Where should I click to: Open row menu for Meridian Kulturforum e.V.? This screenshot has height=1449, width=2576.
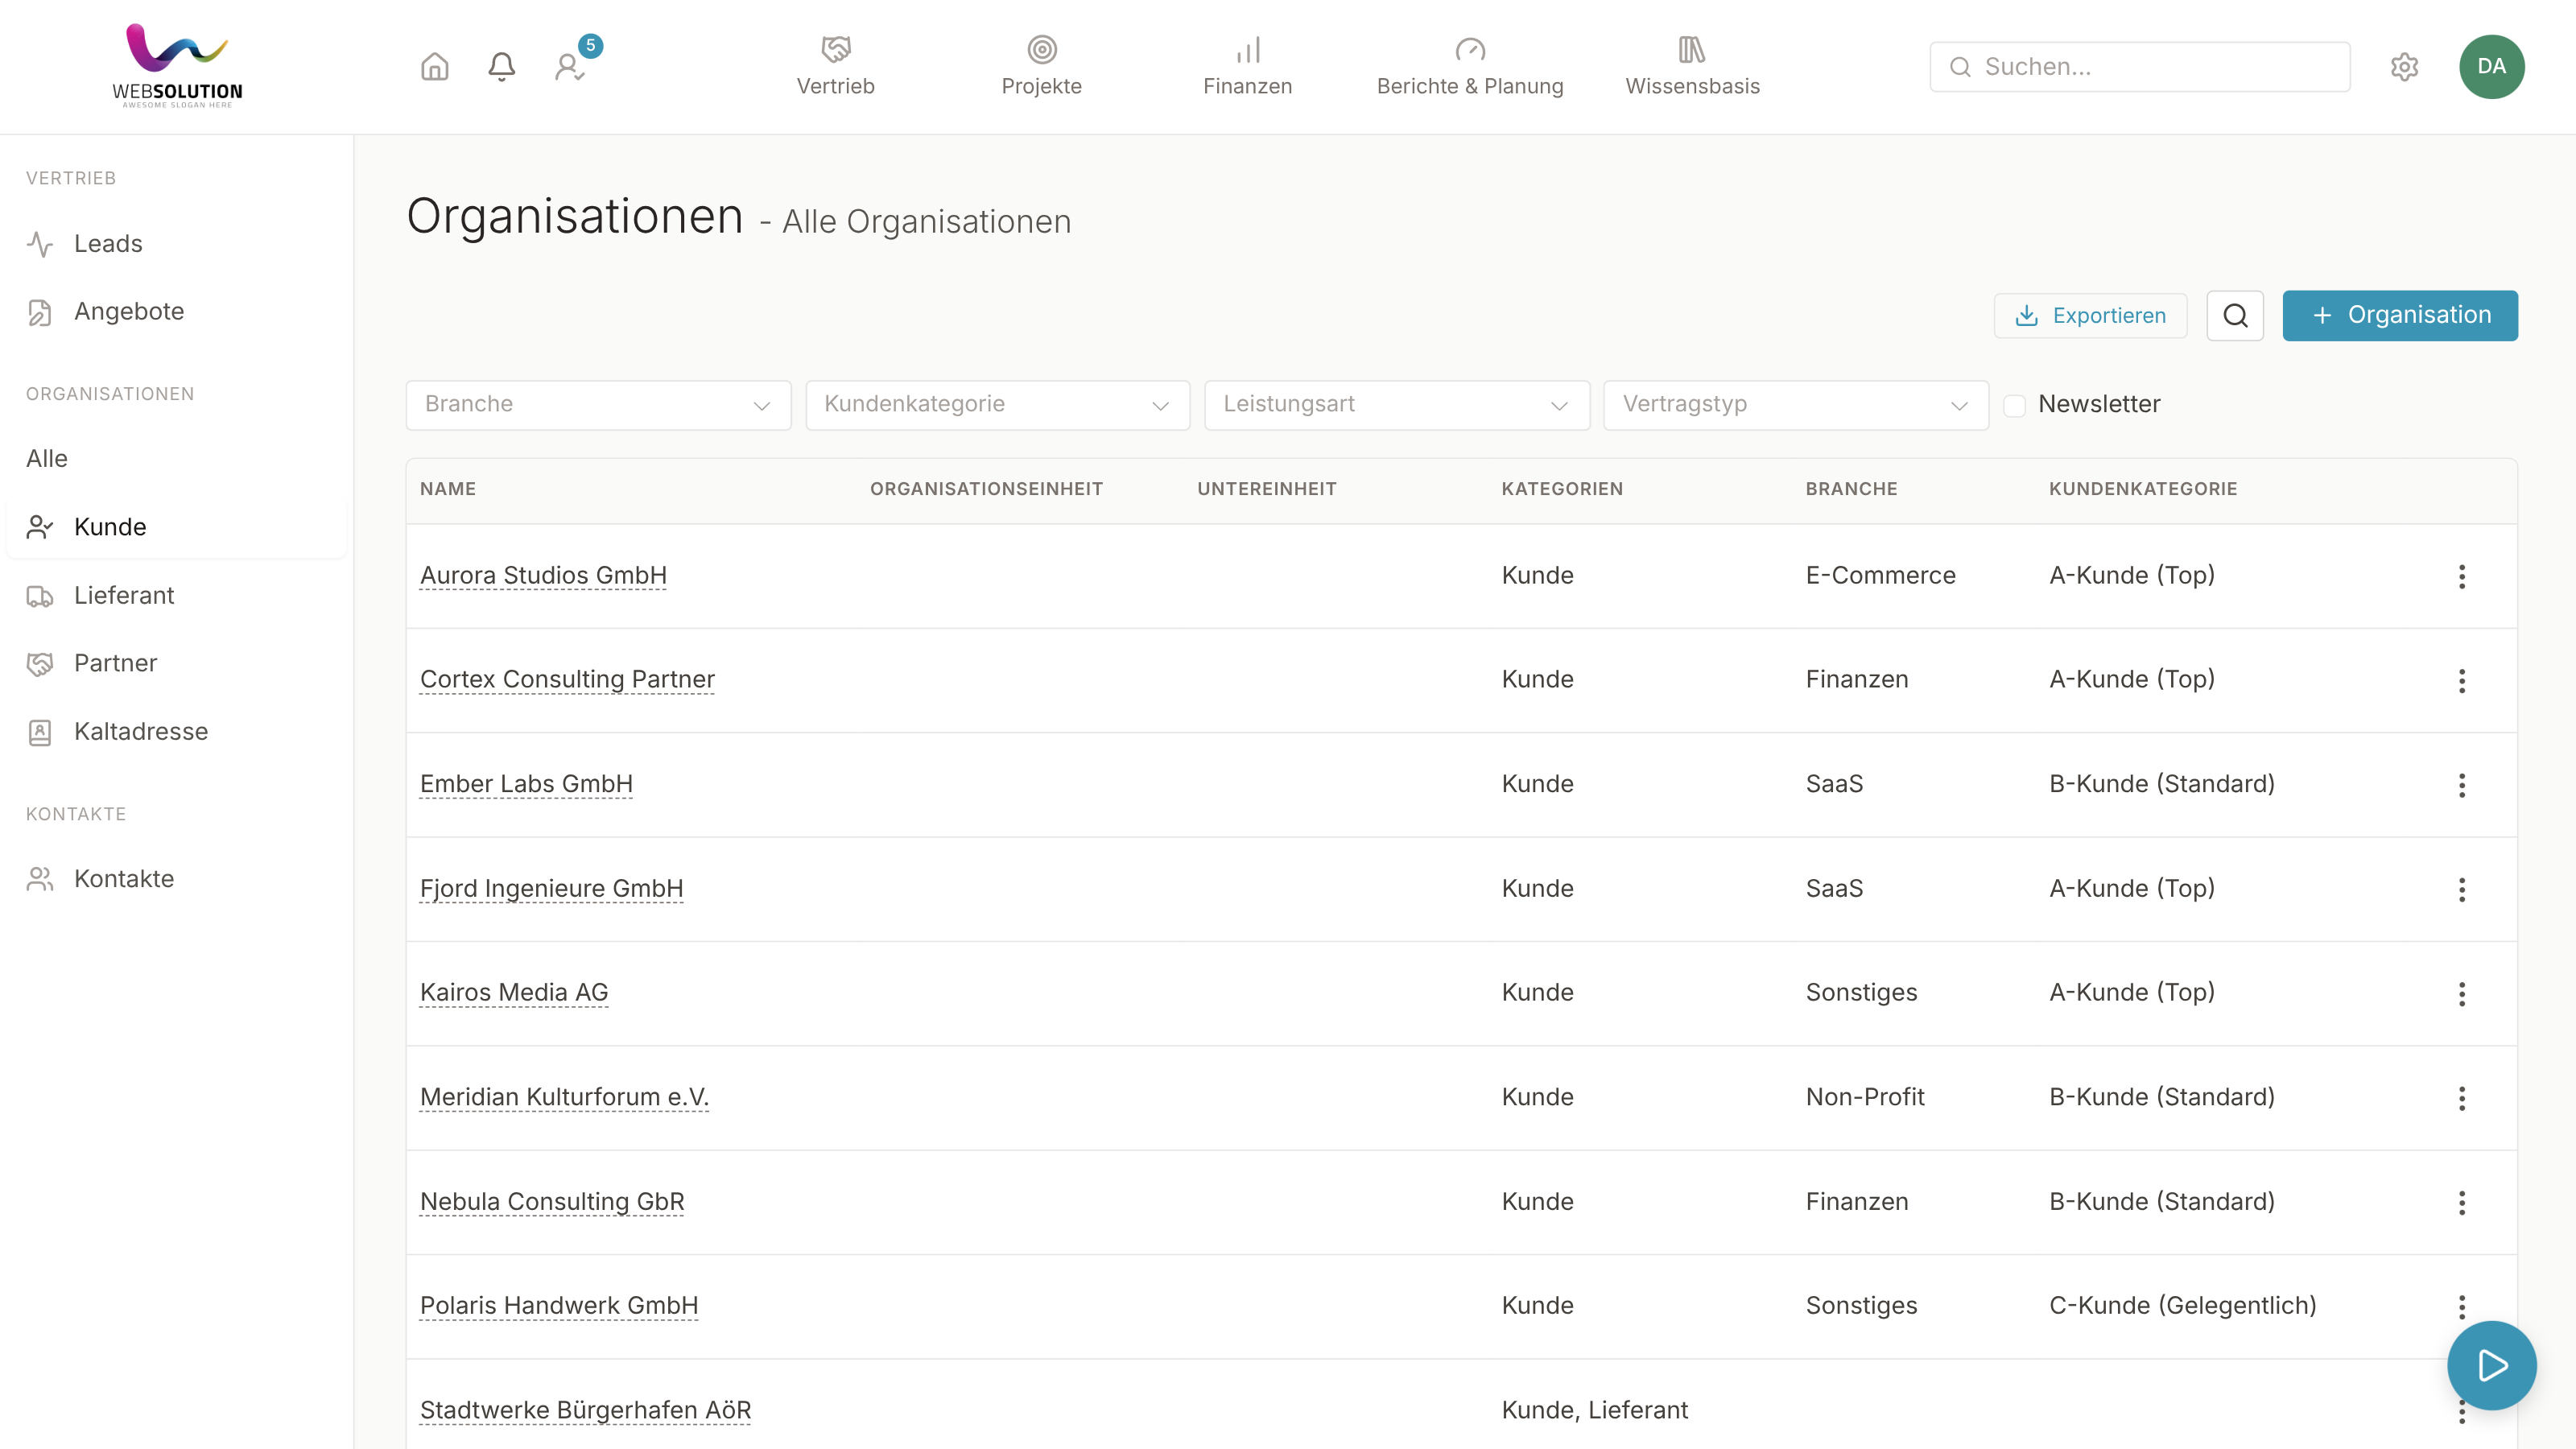tap(2462, 1098)
